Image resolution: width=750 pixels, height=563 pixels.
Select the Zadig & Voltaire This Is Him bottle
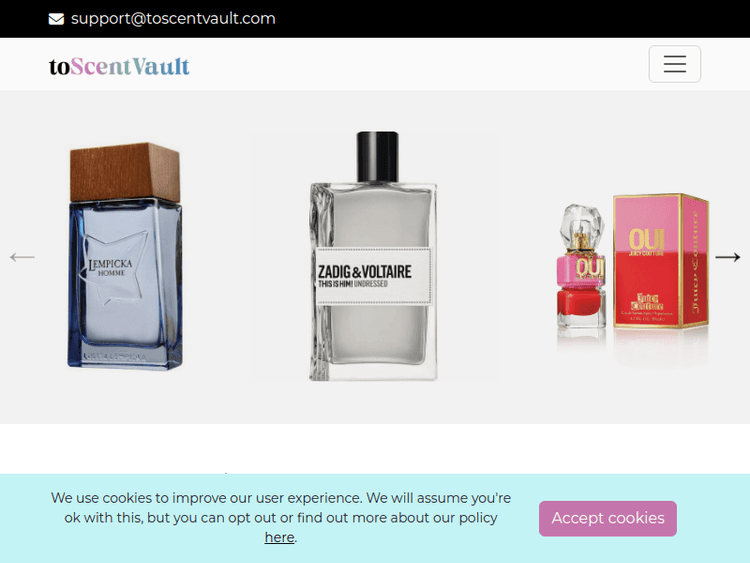point(374,256)
